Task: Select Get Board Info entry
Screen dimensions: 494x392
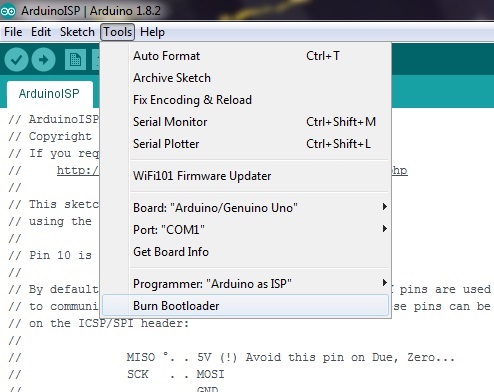Action: [245, 252]
